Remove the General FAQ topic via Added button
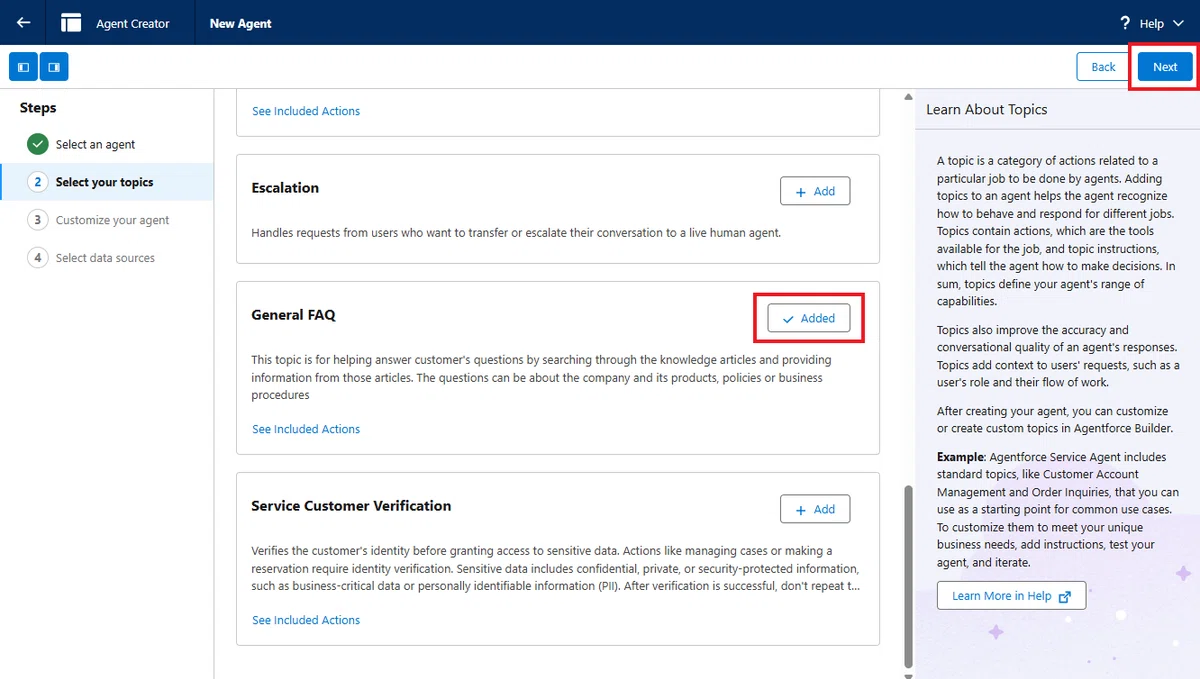The height and width of the screenshot is (679, 1200). [x=809, y=318]
